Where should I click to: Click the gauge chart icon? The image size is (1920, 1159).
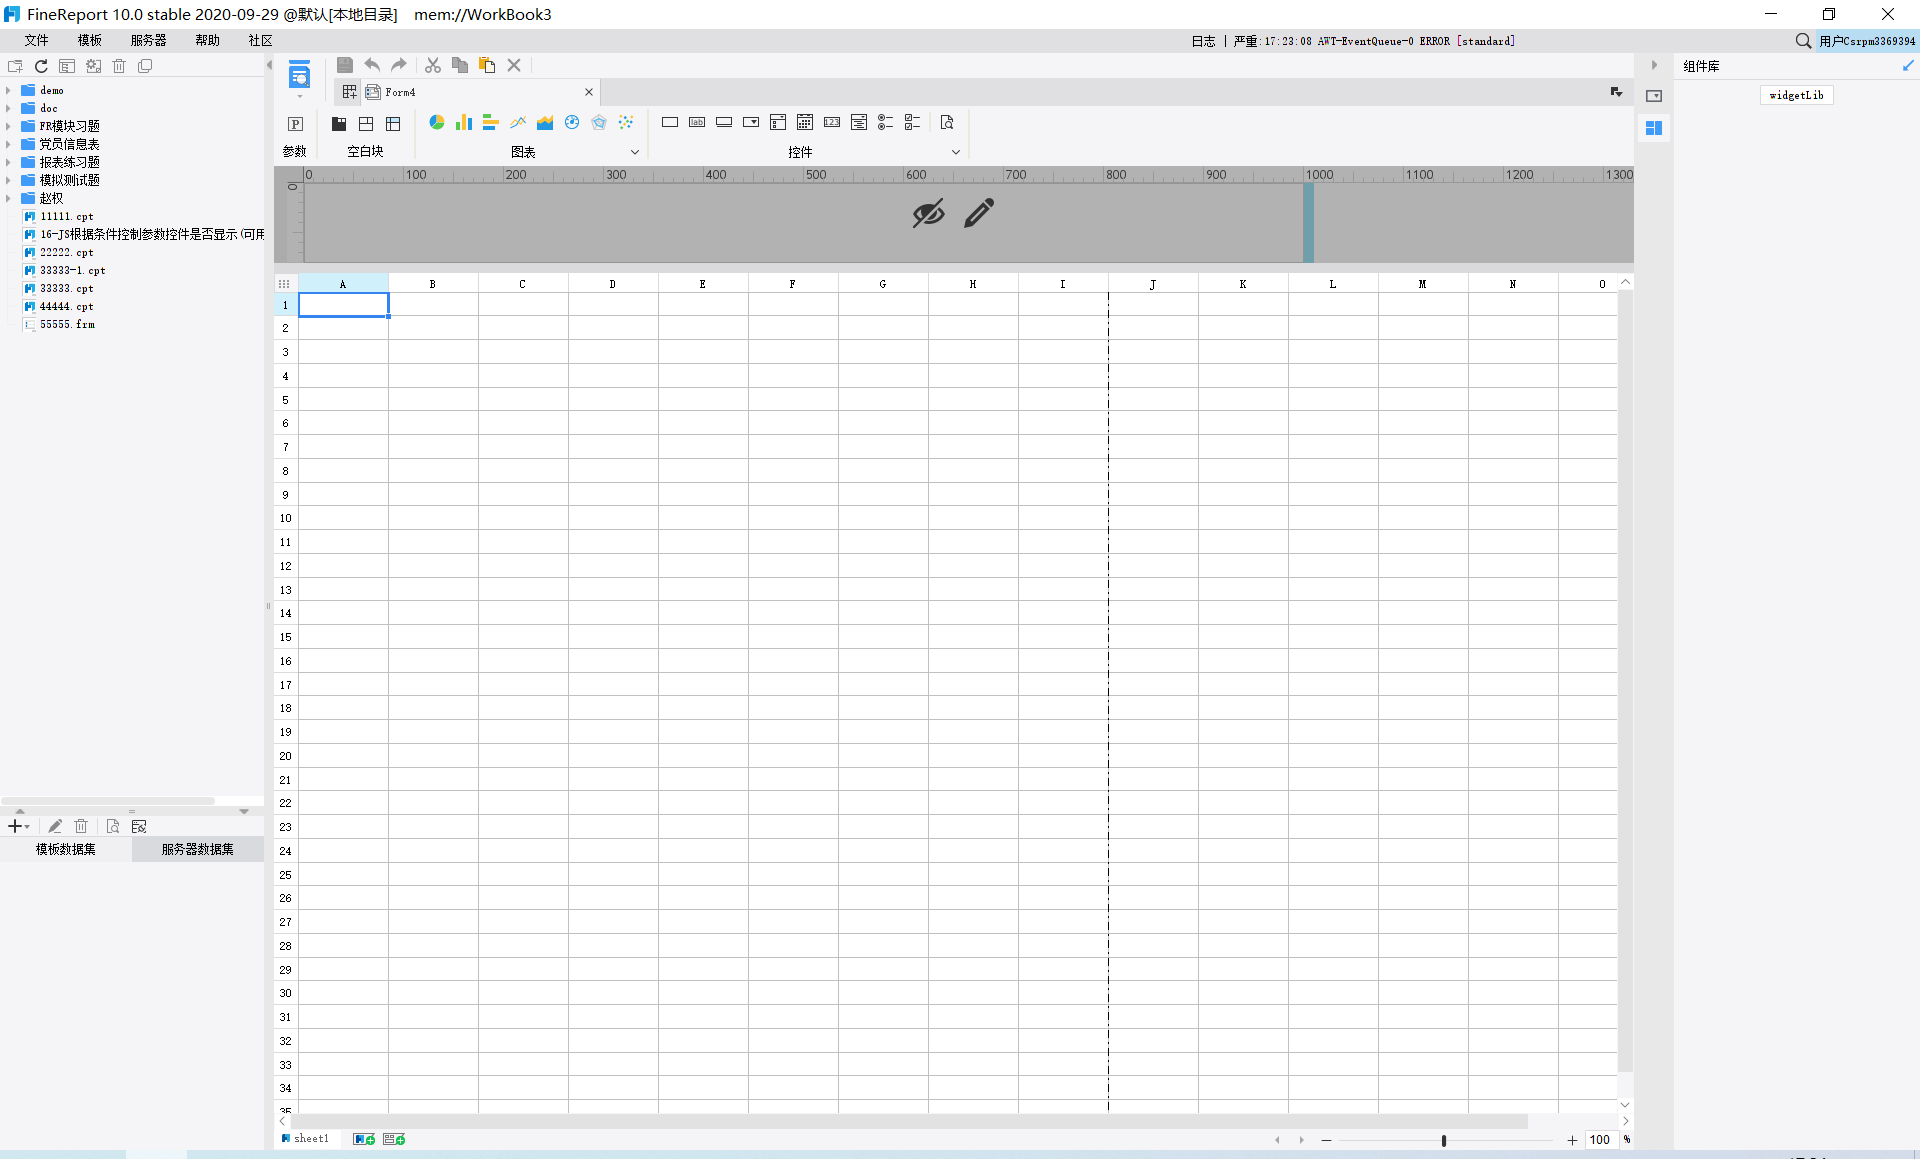tap(572, 123)
